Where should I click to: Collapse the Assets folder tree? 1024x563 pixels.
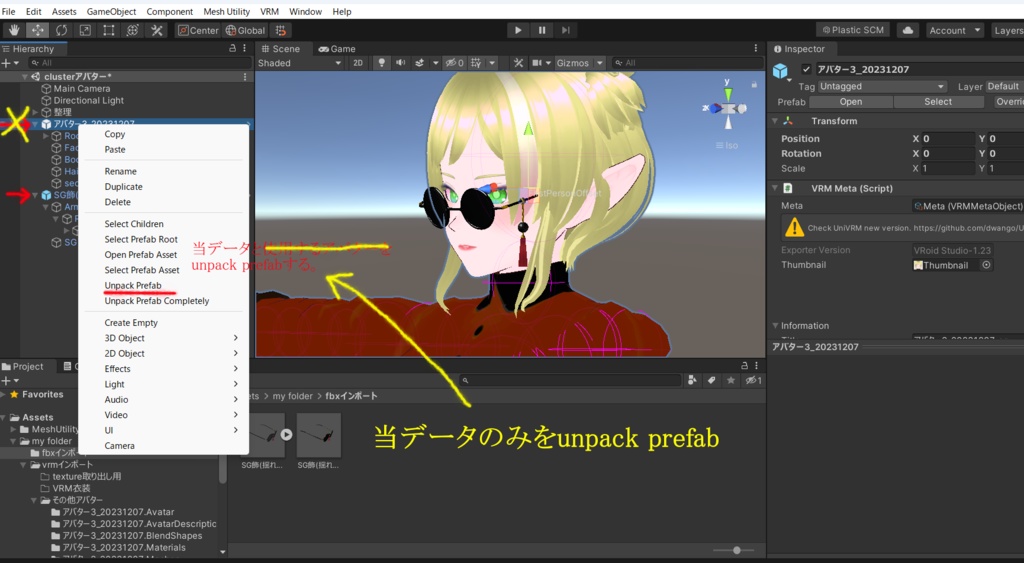pos(4,417)
